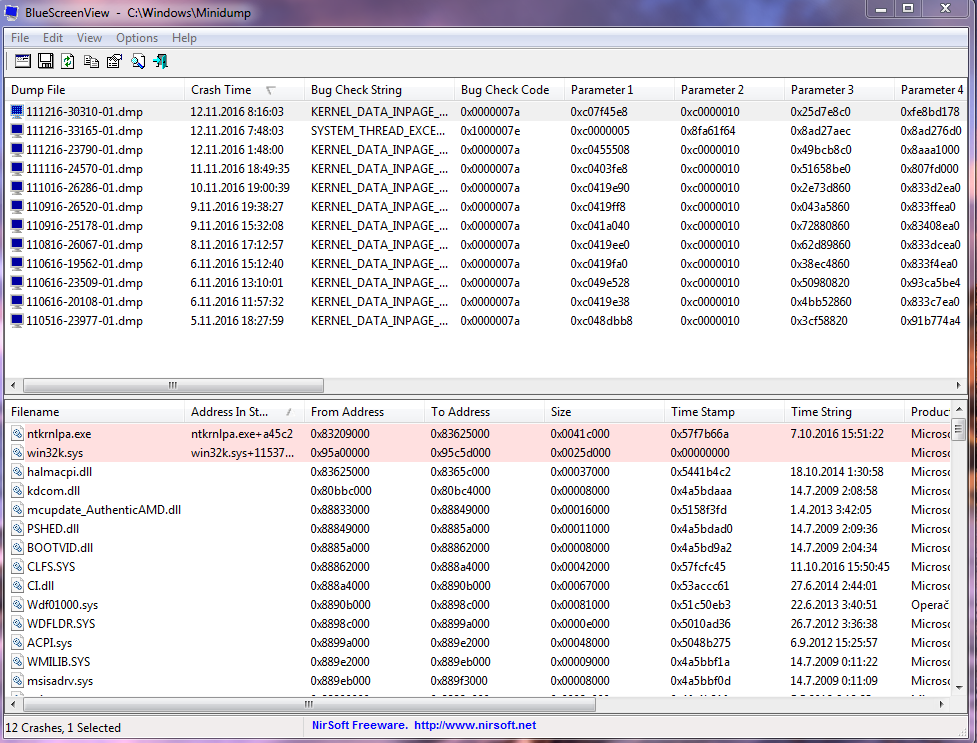
Task: Click the dump icon beside 110516-23977-01.dmp
Action: [17, 321]
